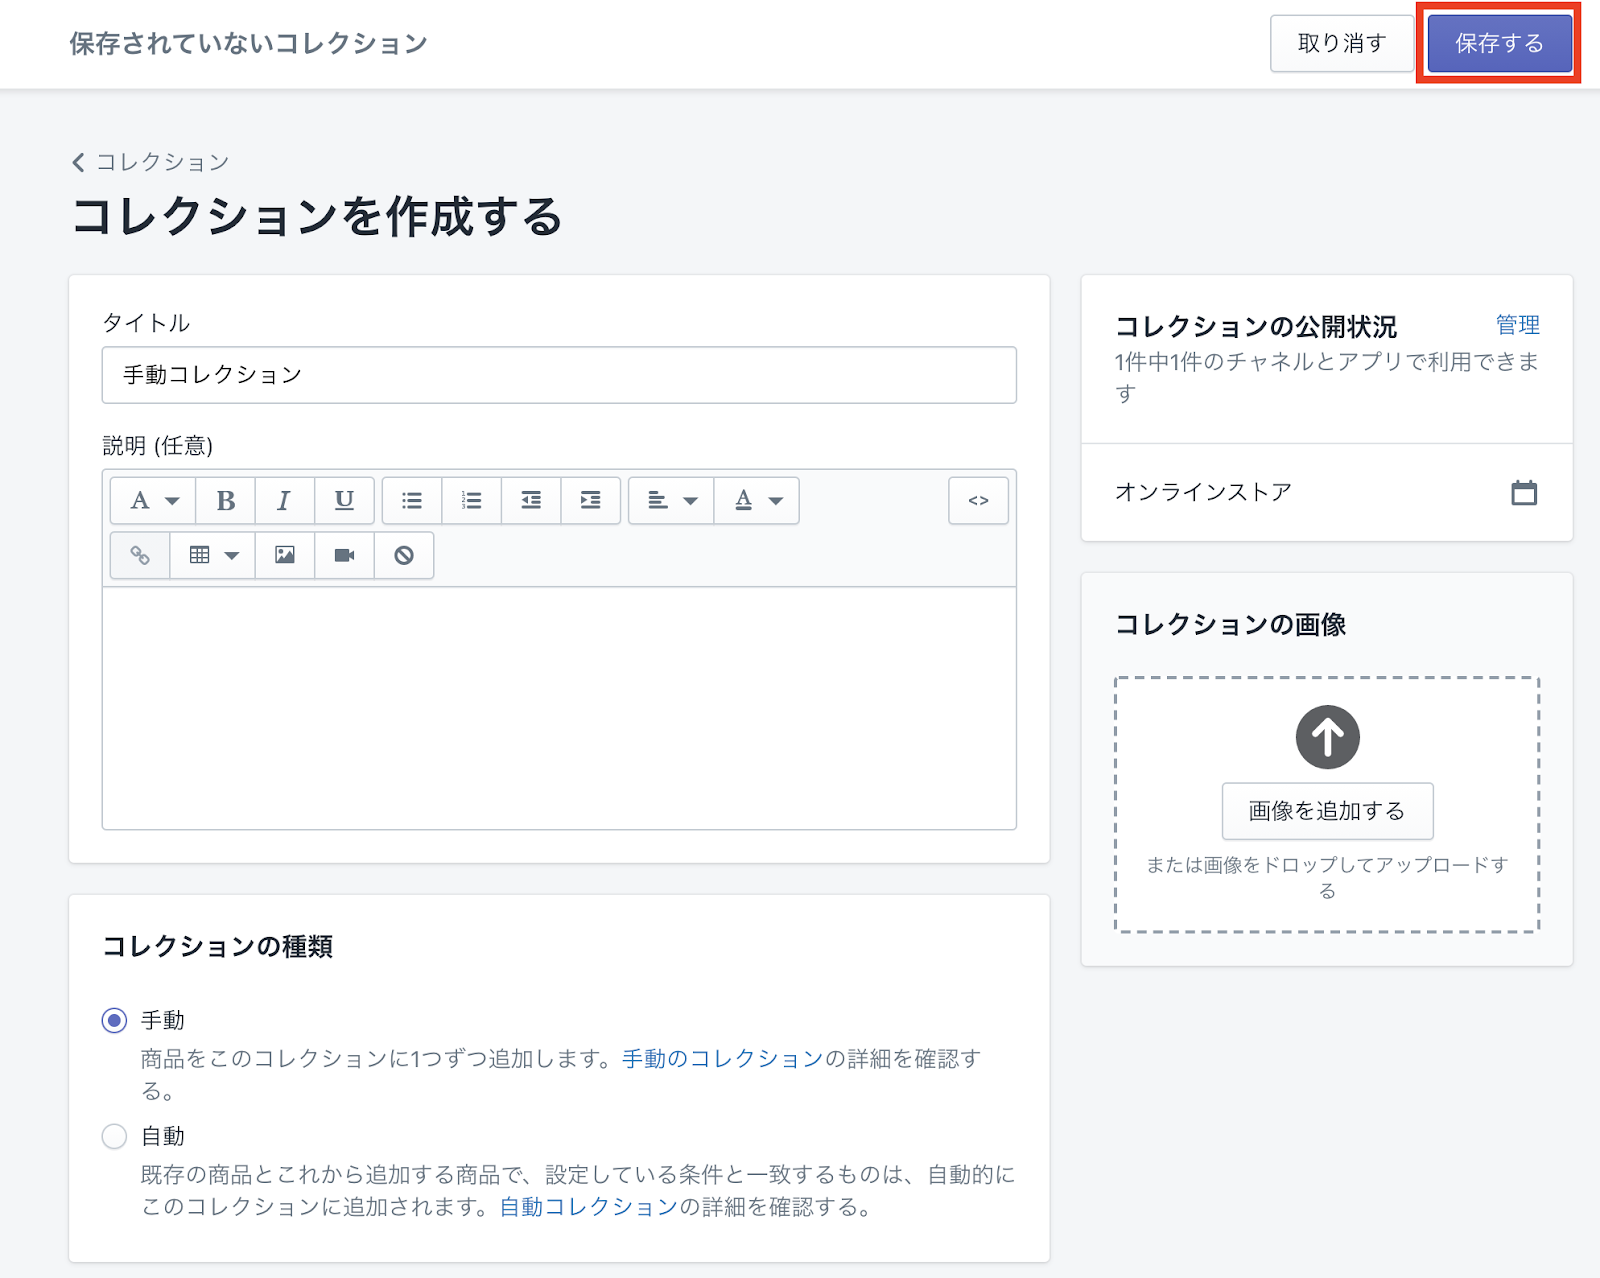Viewport: 1600px width, 1278px height.
Task: Click the Insert video icon
Action: [344, 555]
